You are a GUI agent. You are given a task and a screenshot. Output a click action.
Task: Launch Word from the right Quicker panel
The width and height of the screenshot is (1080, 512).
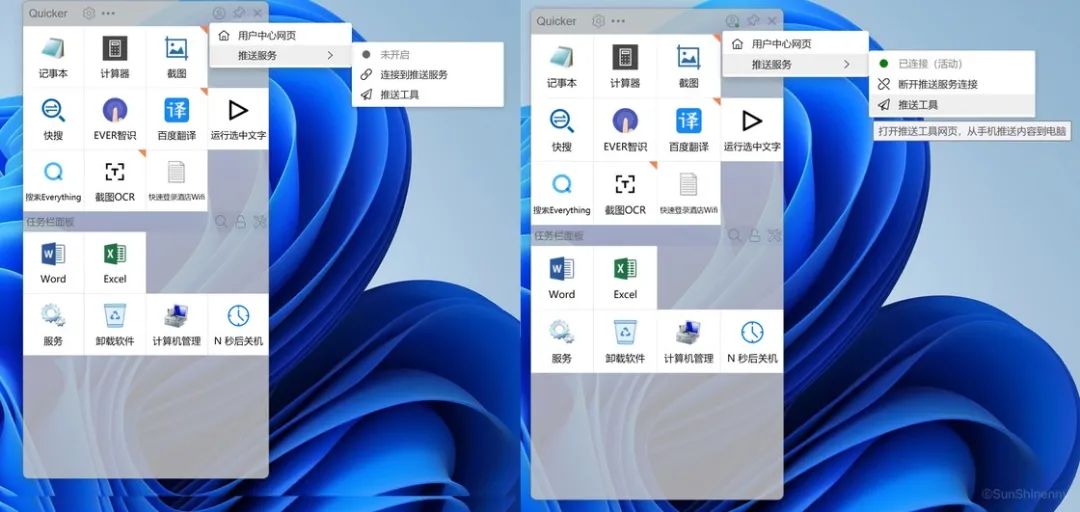coord(561,278)
